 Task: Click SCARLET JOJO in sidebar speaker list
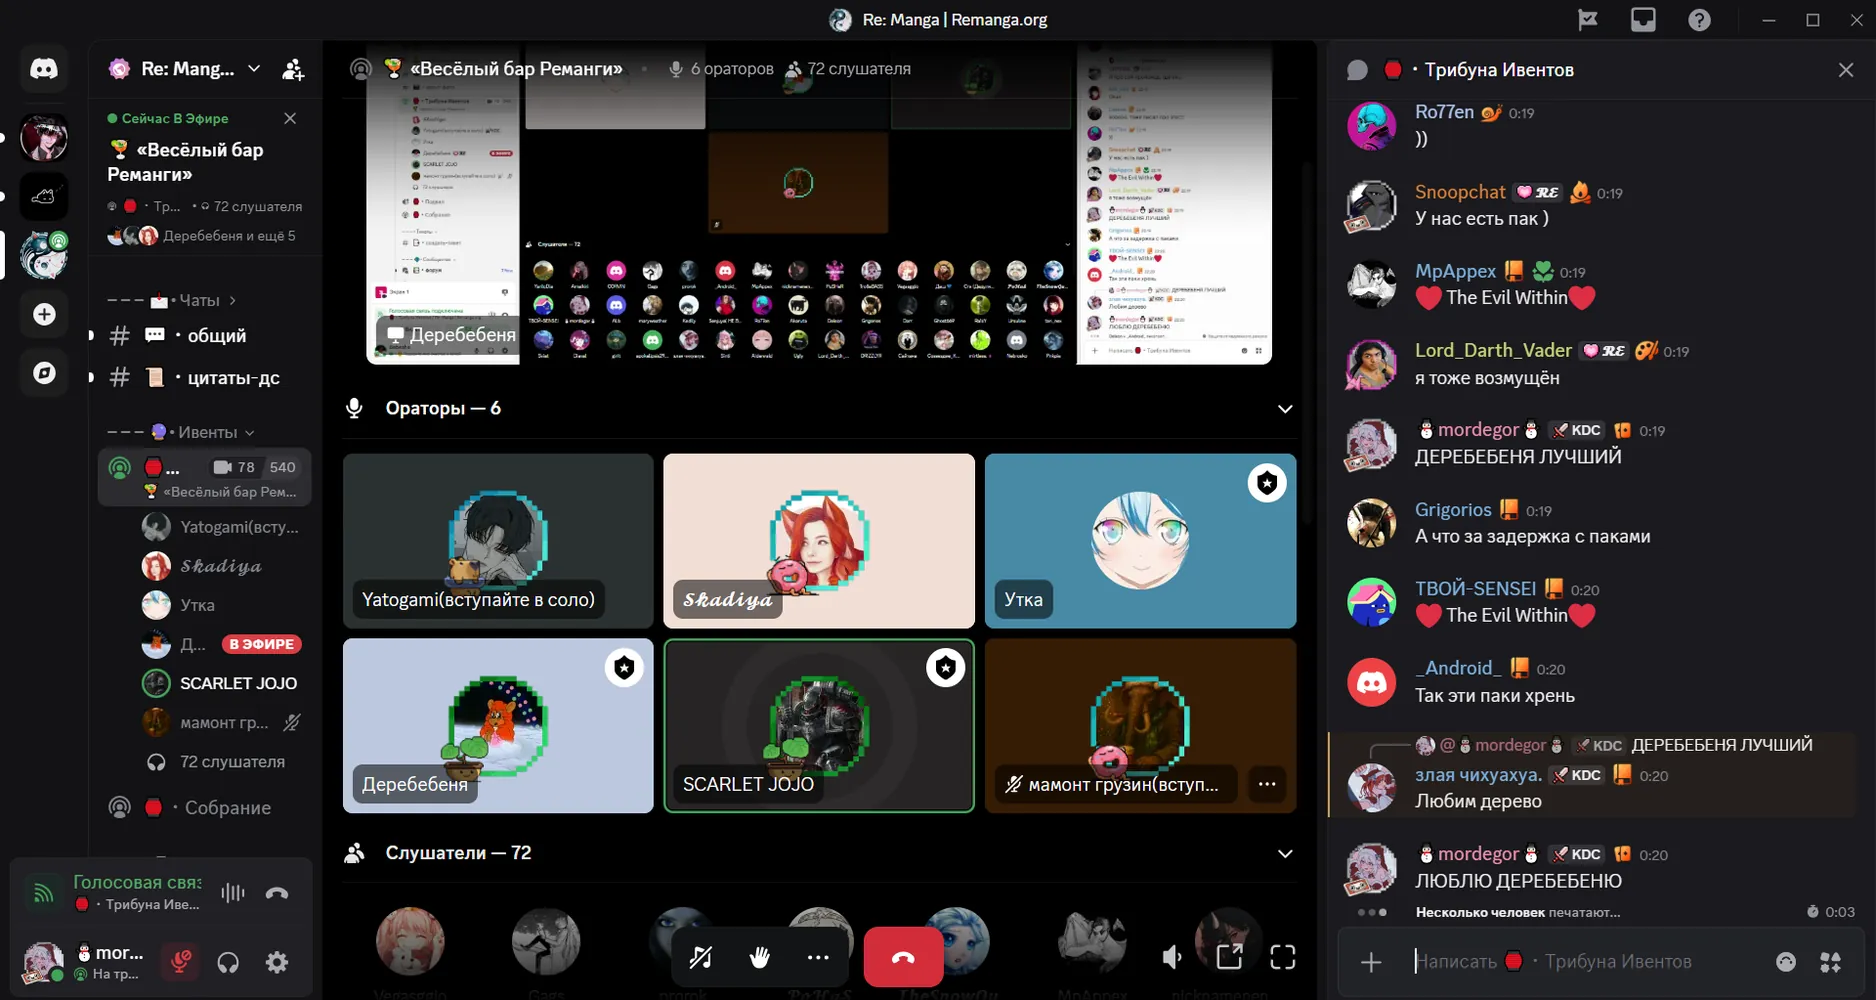coord(221,683)
